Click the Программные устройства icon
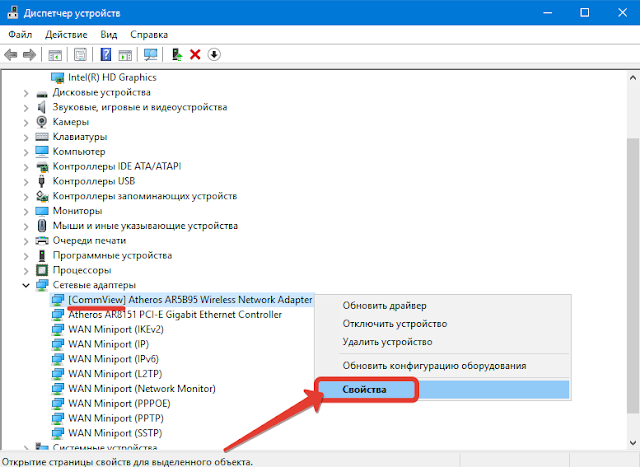Screen dimensions: 640x467 point(42,256)
